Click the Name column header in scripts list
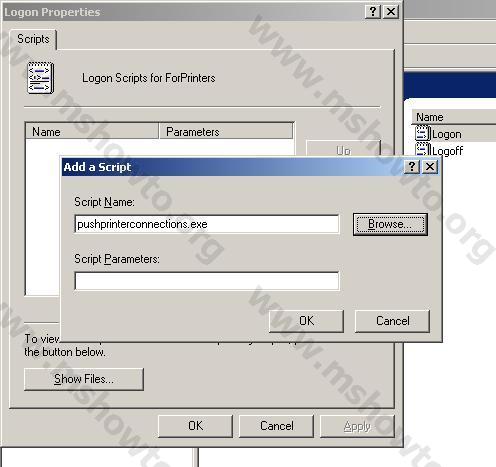This screenshot has height=467, width=496. coord(92,132)
